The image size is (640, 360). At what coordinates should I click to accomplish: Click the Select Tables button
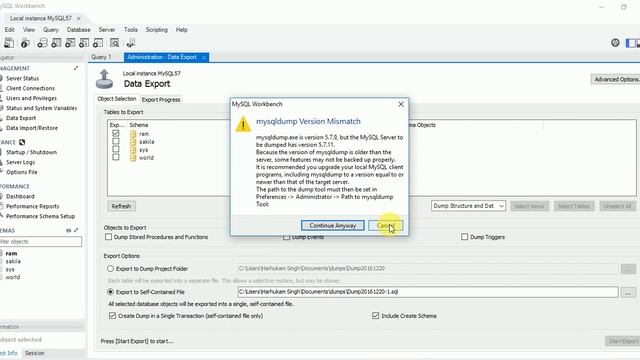[x=573, y=206]
